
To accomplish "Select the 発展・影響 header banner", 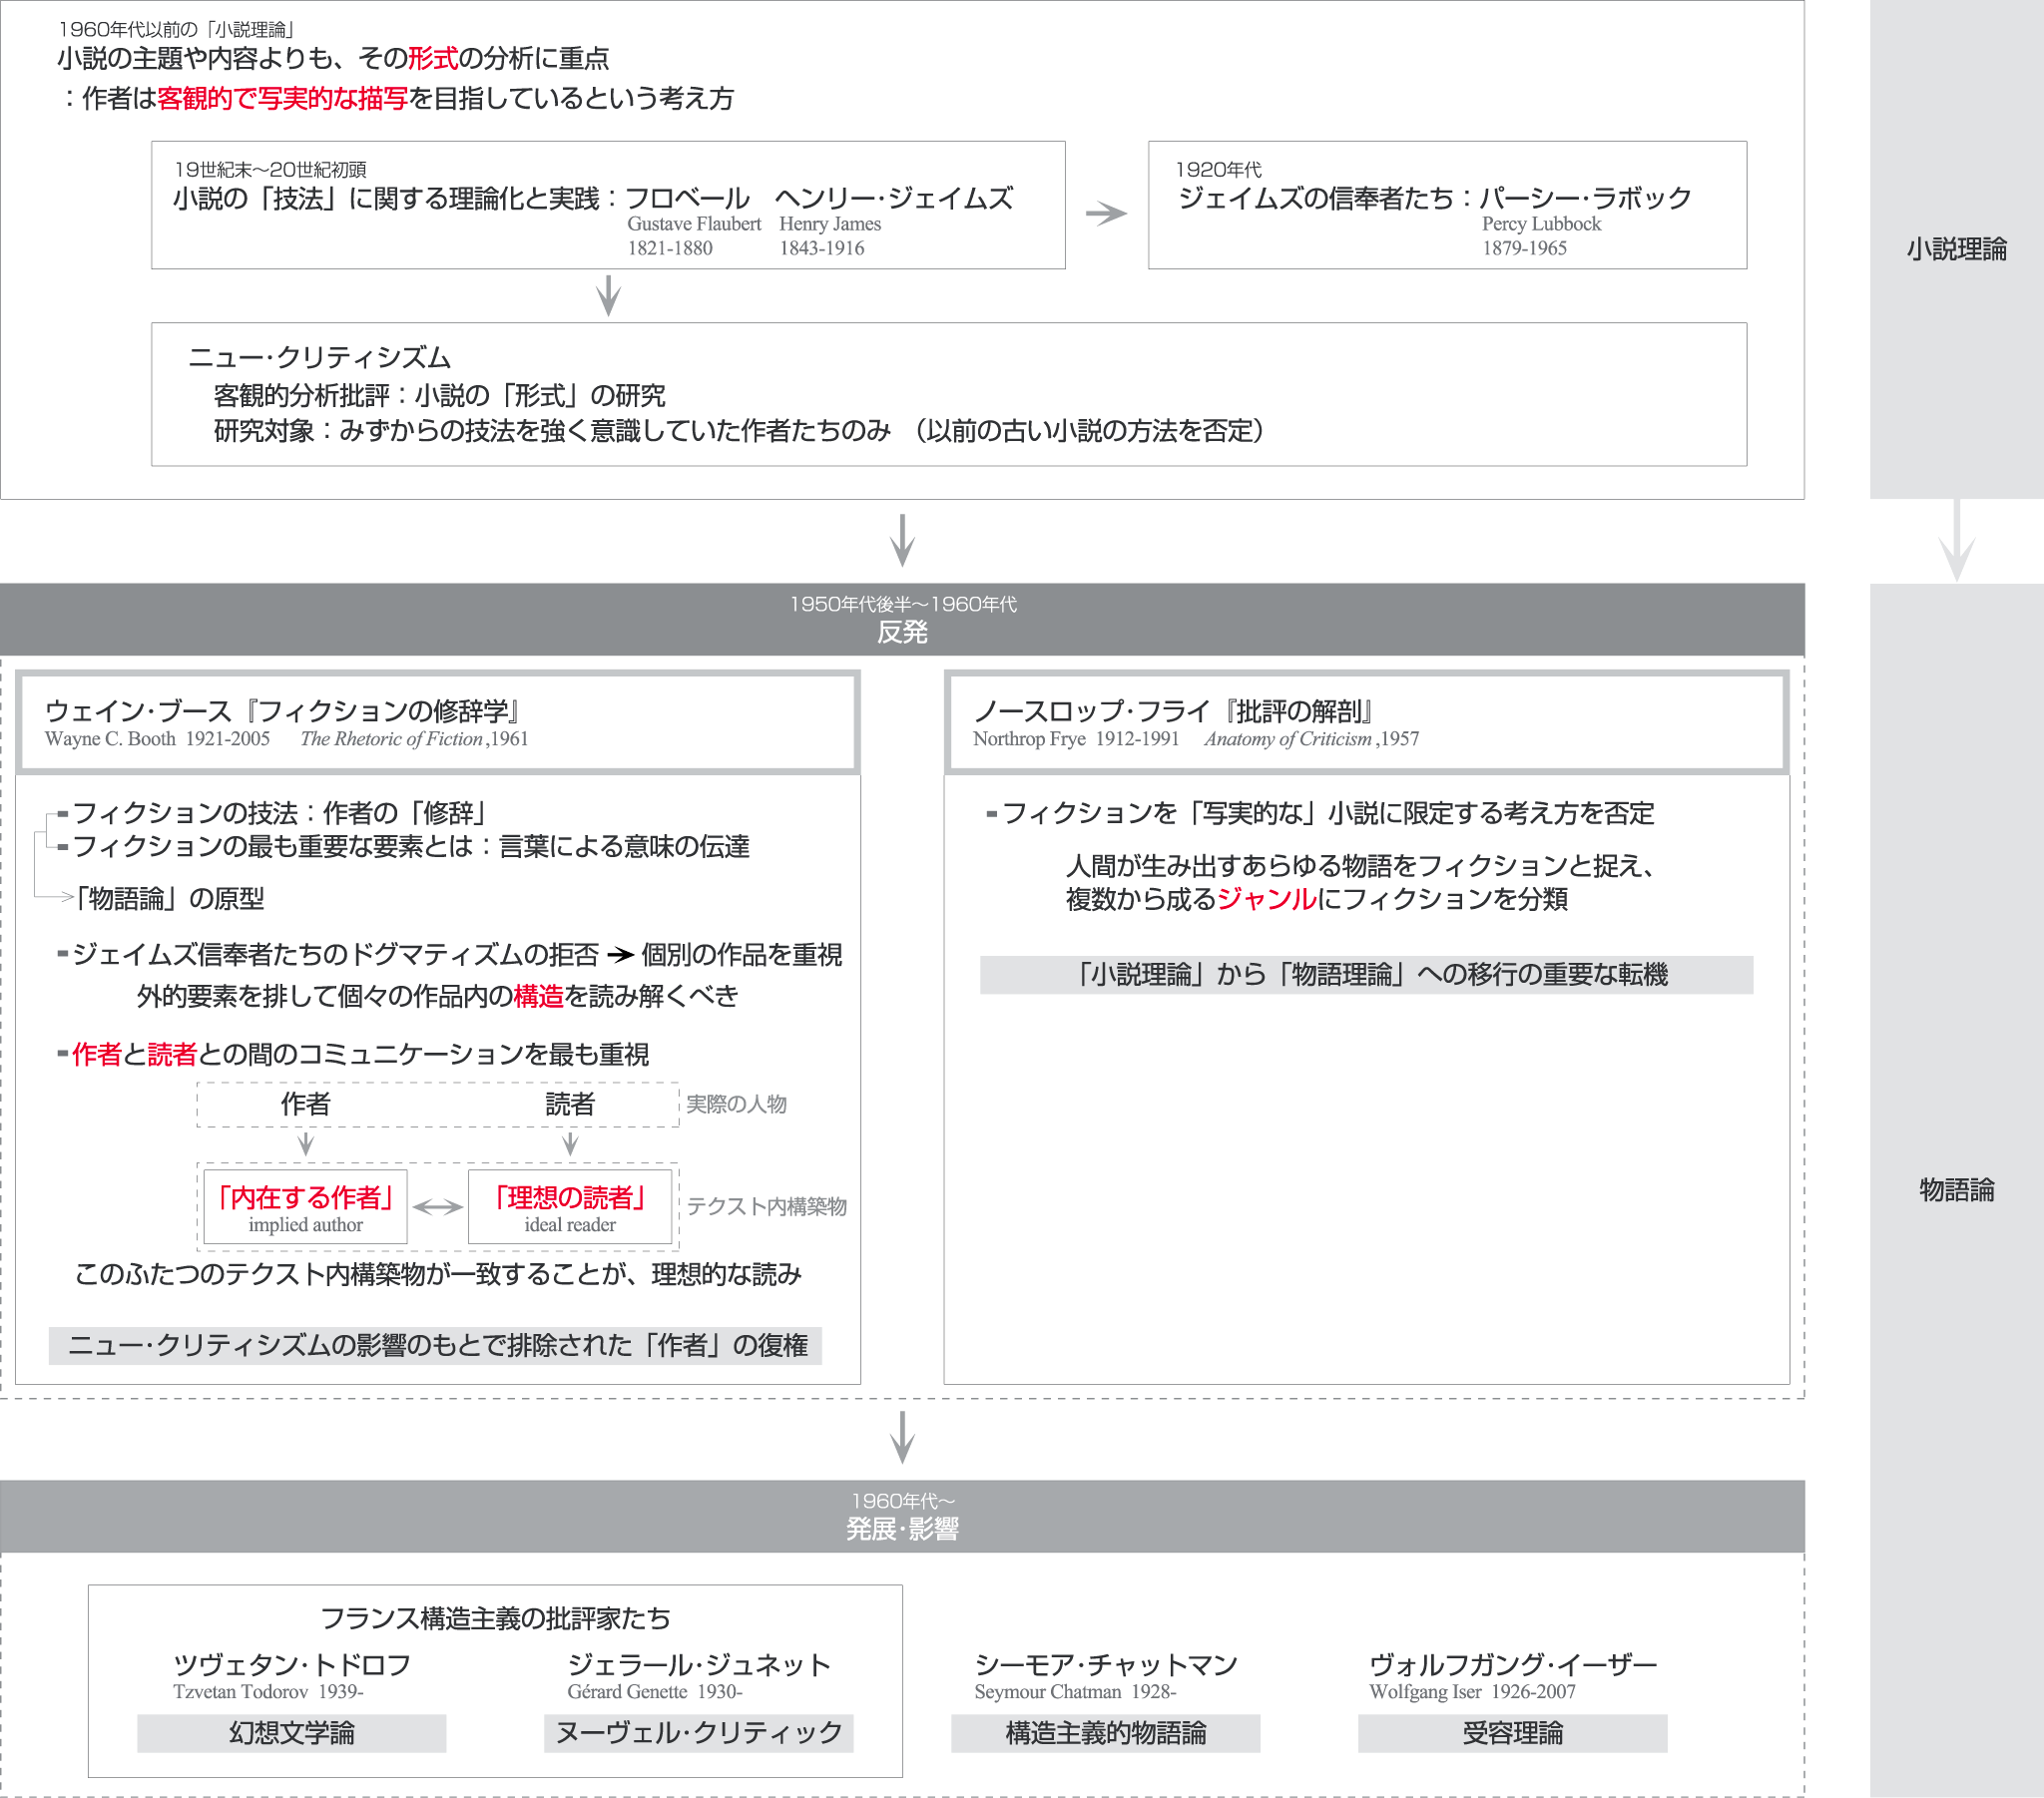I will 902,1516.
